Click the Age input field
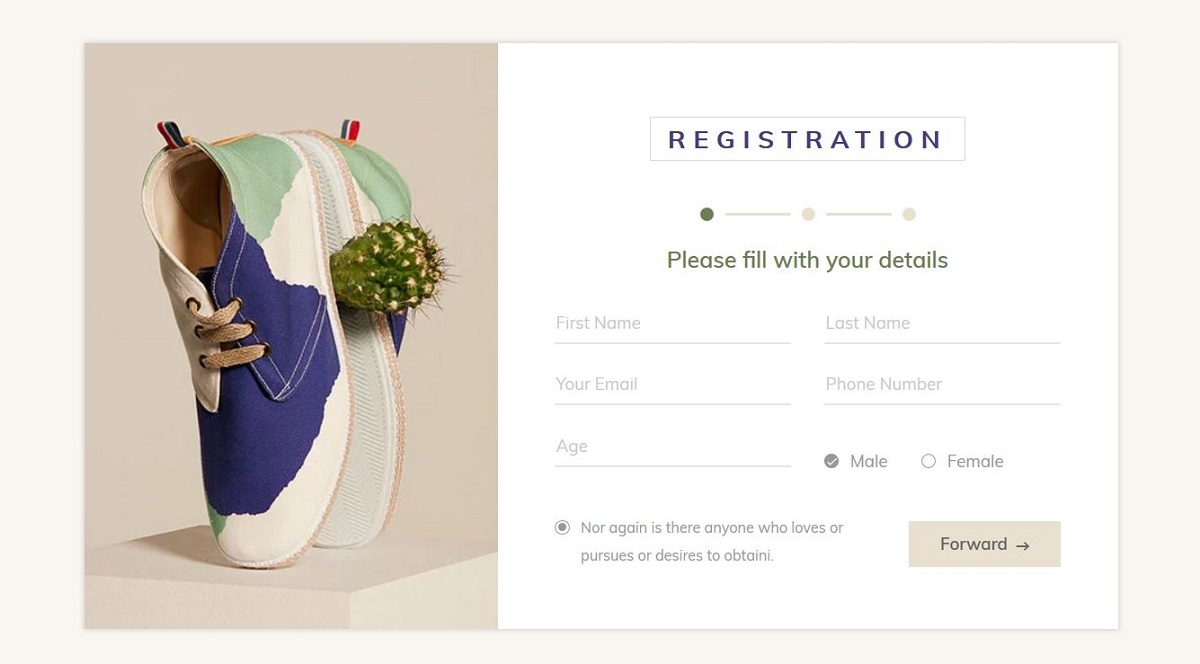Image resolution: width=1200 pixels, height=664 pixels. [x=672, y=447]
